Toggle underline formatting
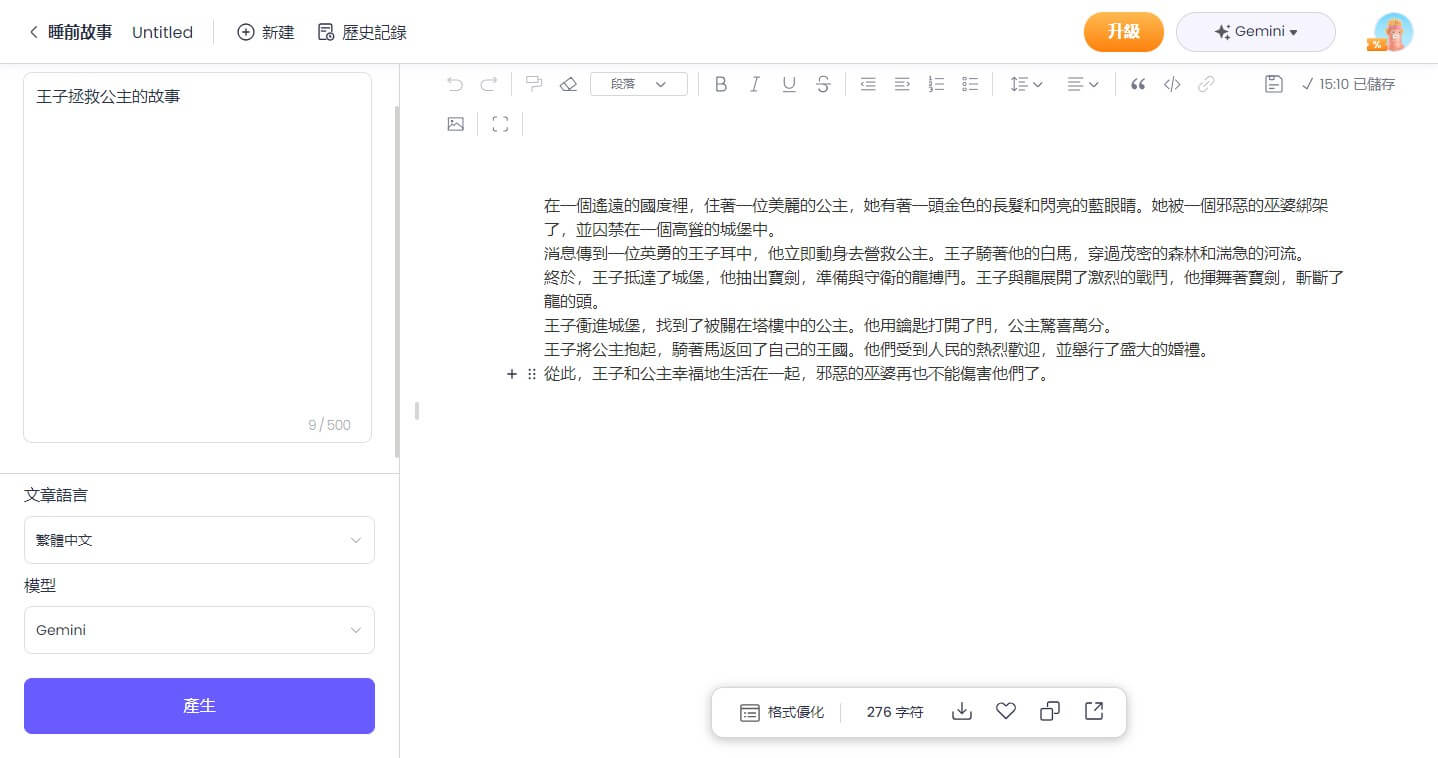The width and height of the screenshot is (1438, 758). 789,84
